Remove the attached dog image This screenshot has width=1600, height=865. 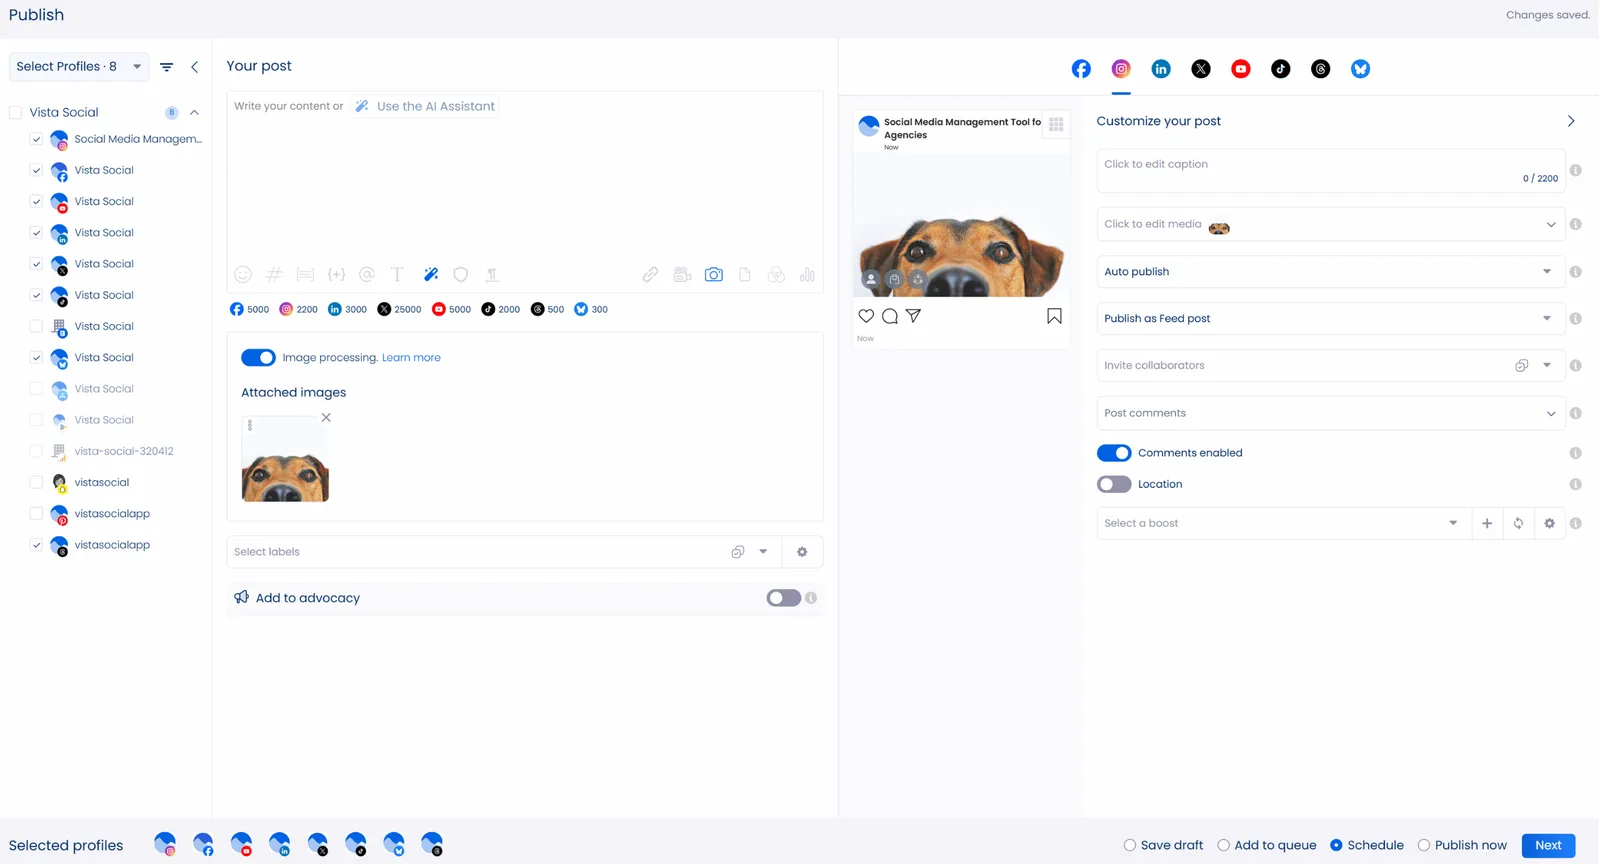[x=326, y=418]
